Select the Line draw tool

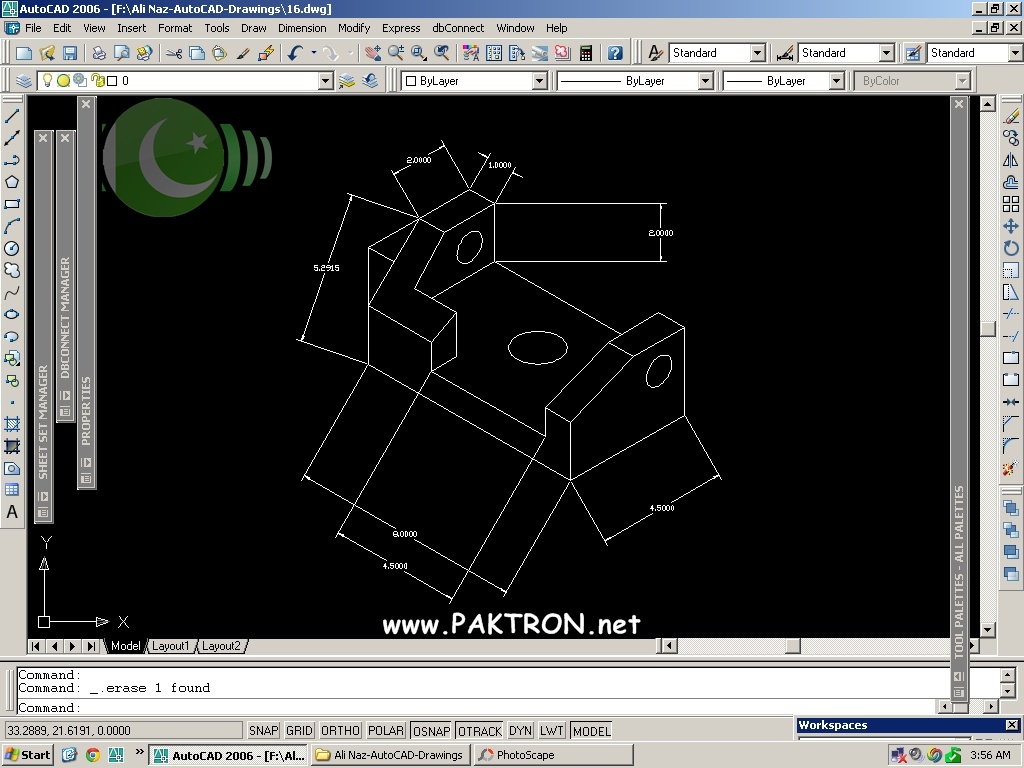12,116
